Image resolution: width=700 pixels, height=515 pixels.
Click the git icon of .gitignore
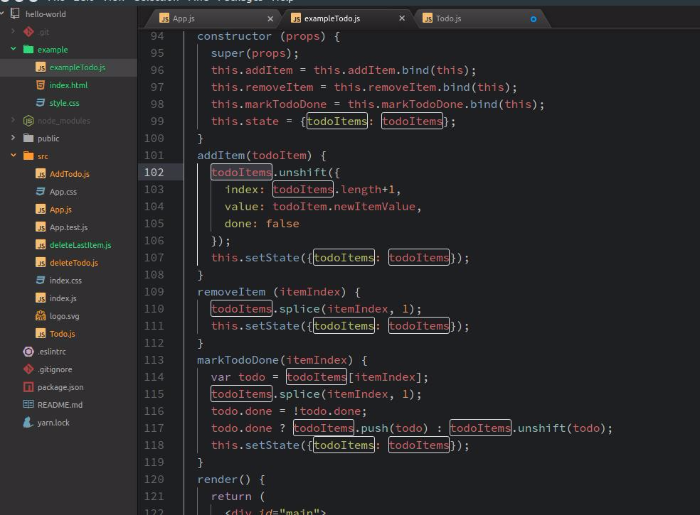(x=28, y=369)
